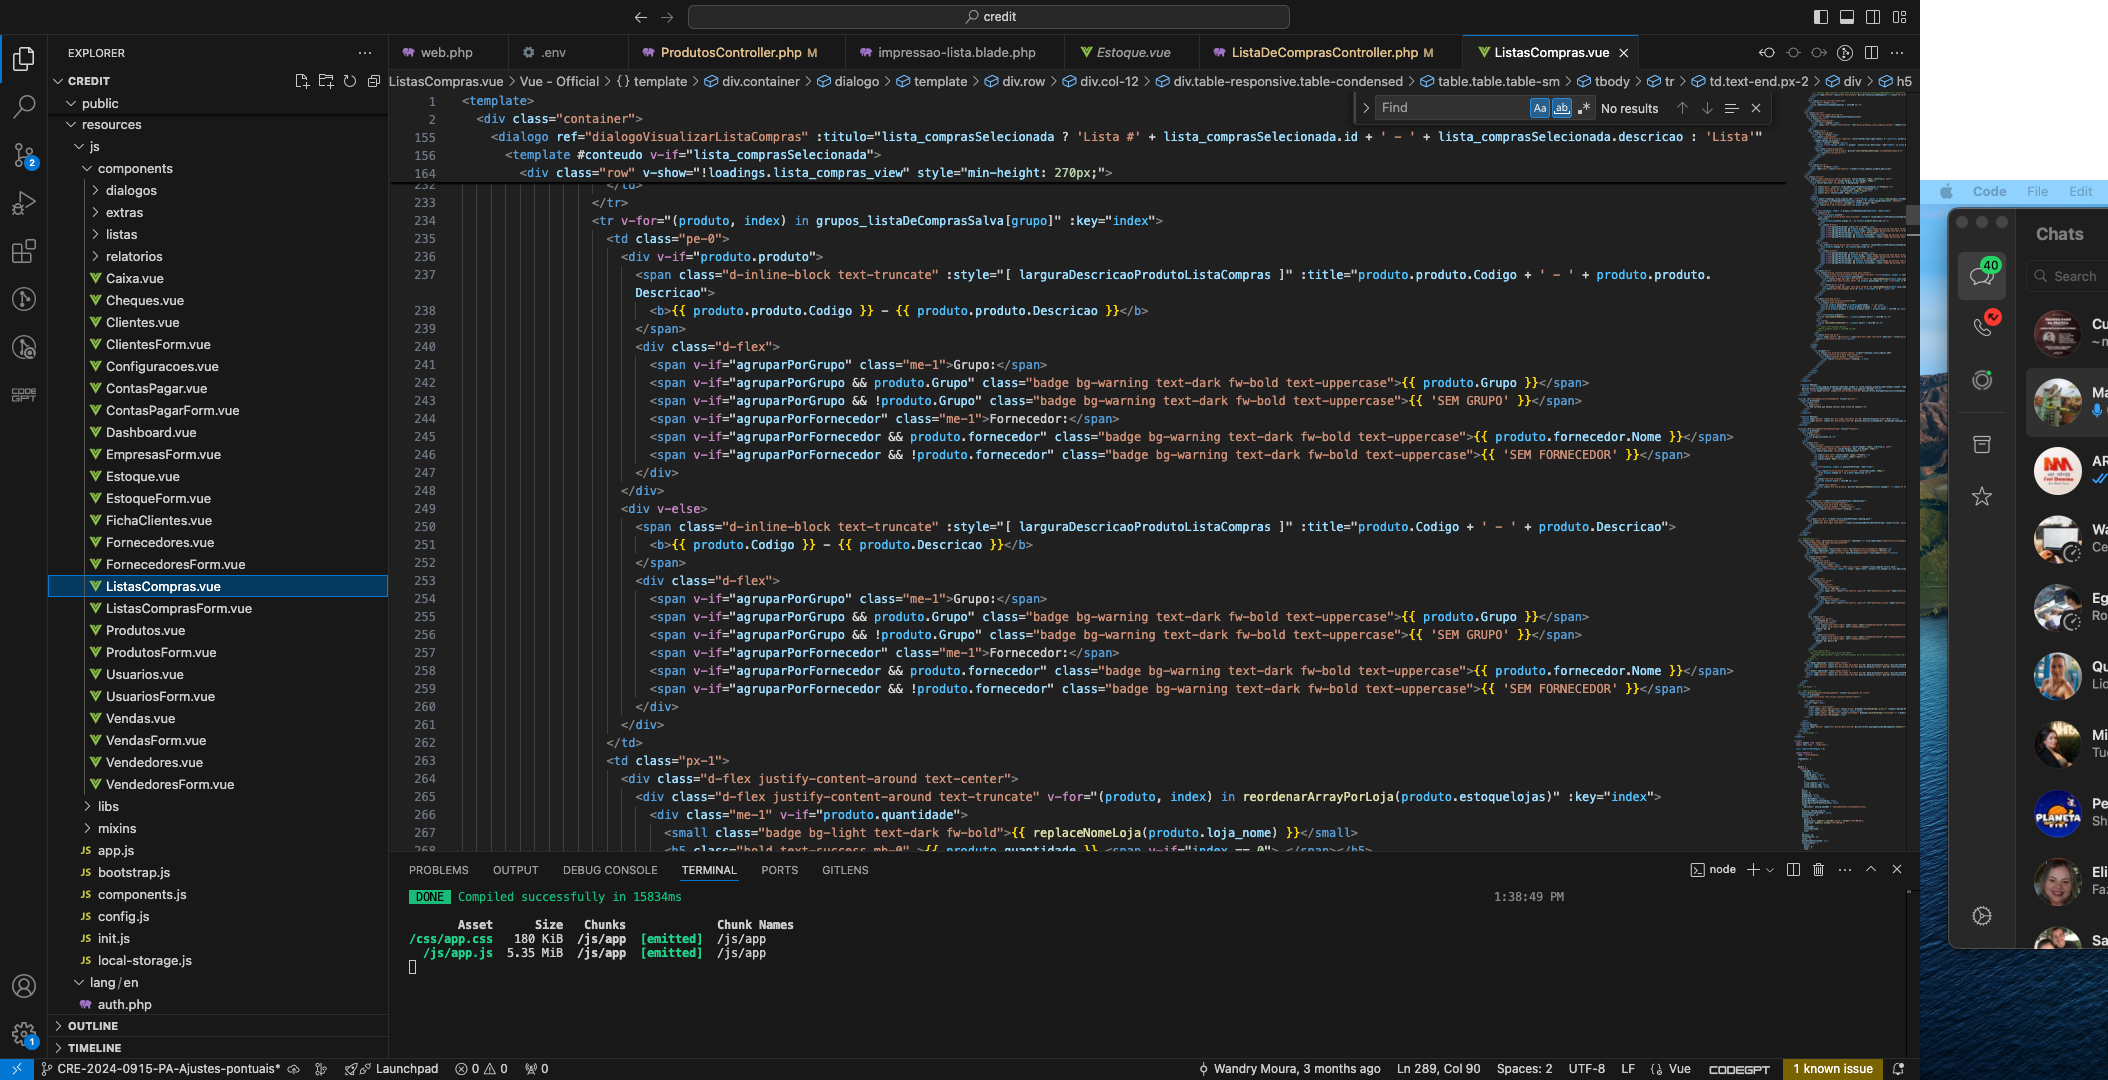Toggle Match Whole Word in Find
Screen dimensions: 2108x1080
click(1561, 108)
